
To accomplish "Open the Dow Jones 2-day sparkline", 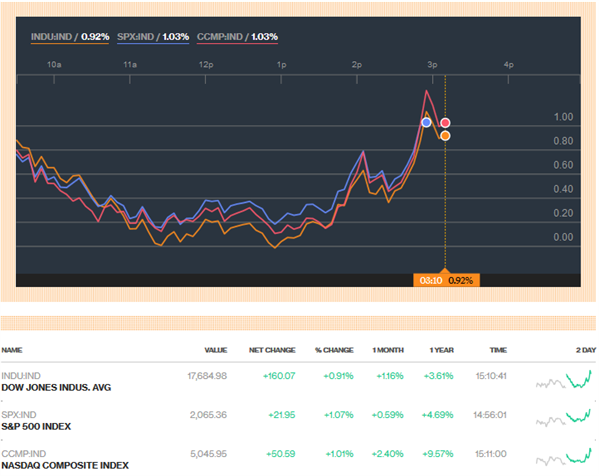I will point(564,380).
